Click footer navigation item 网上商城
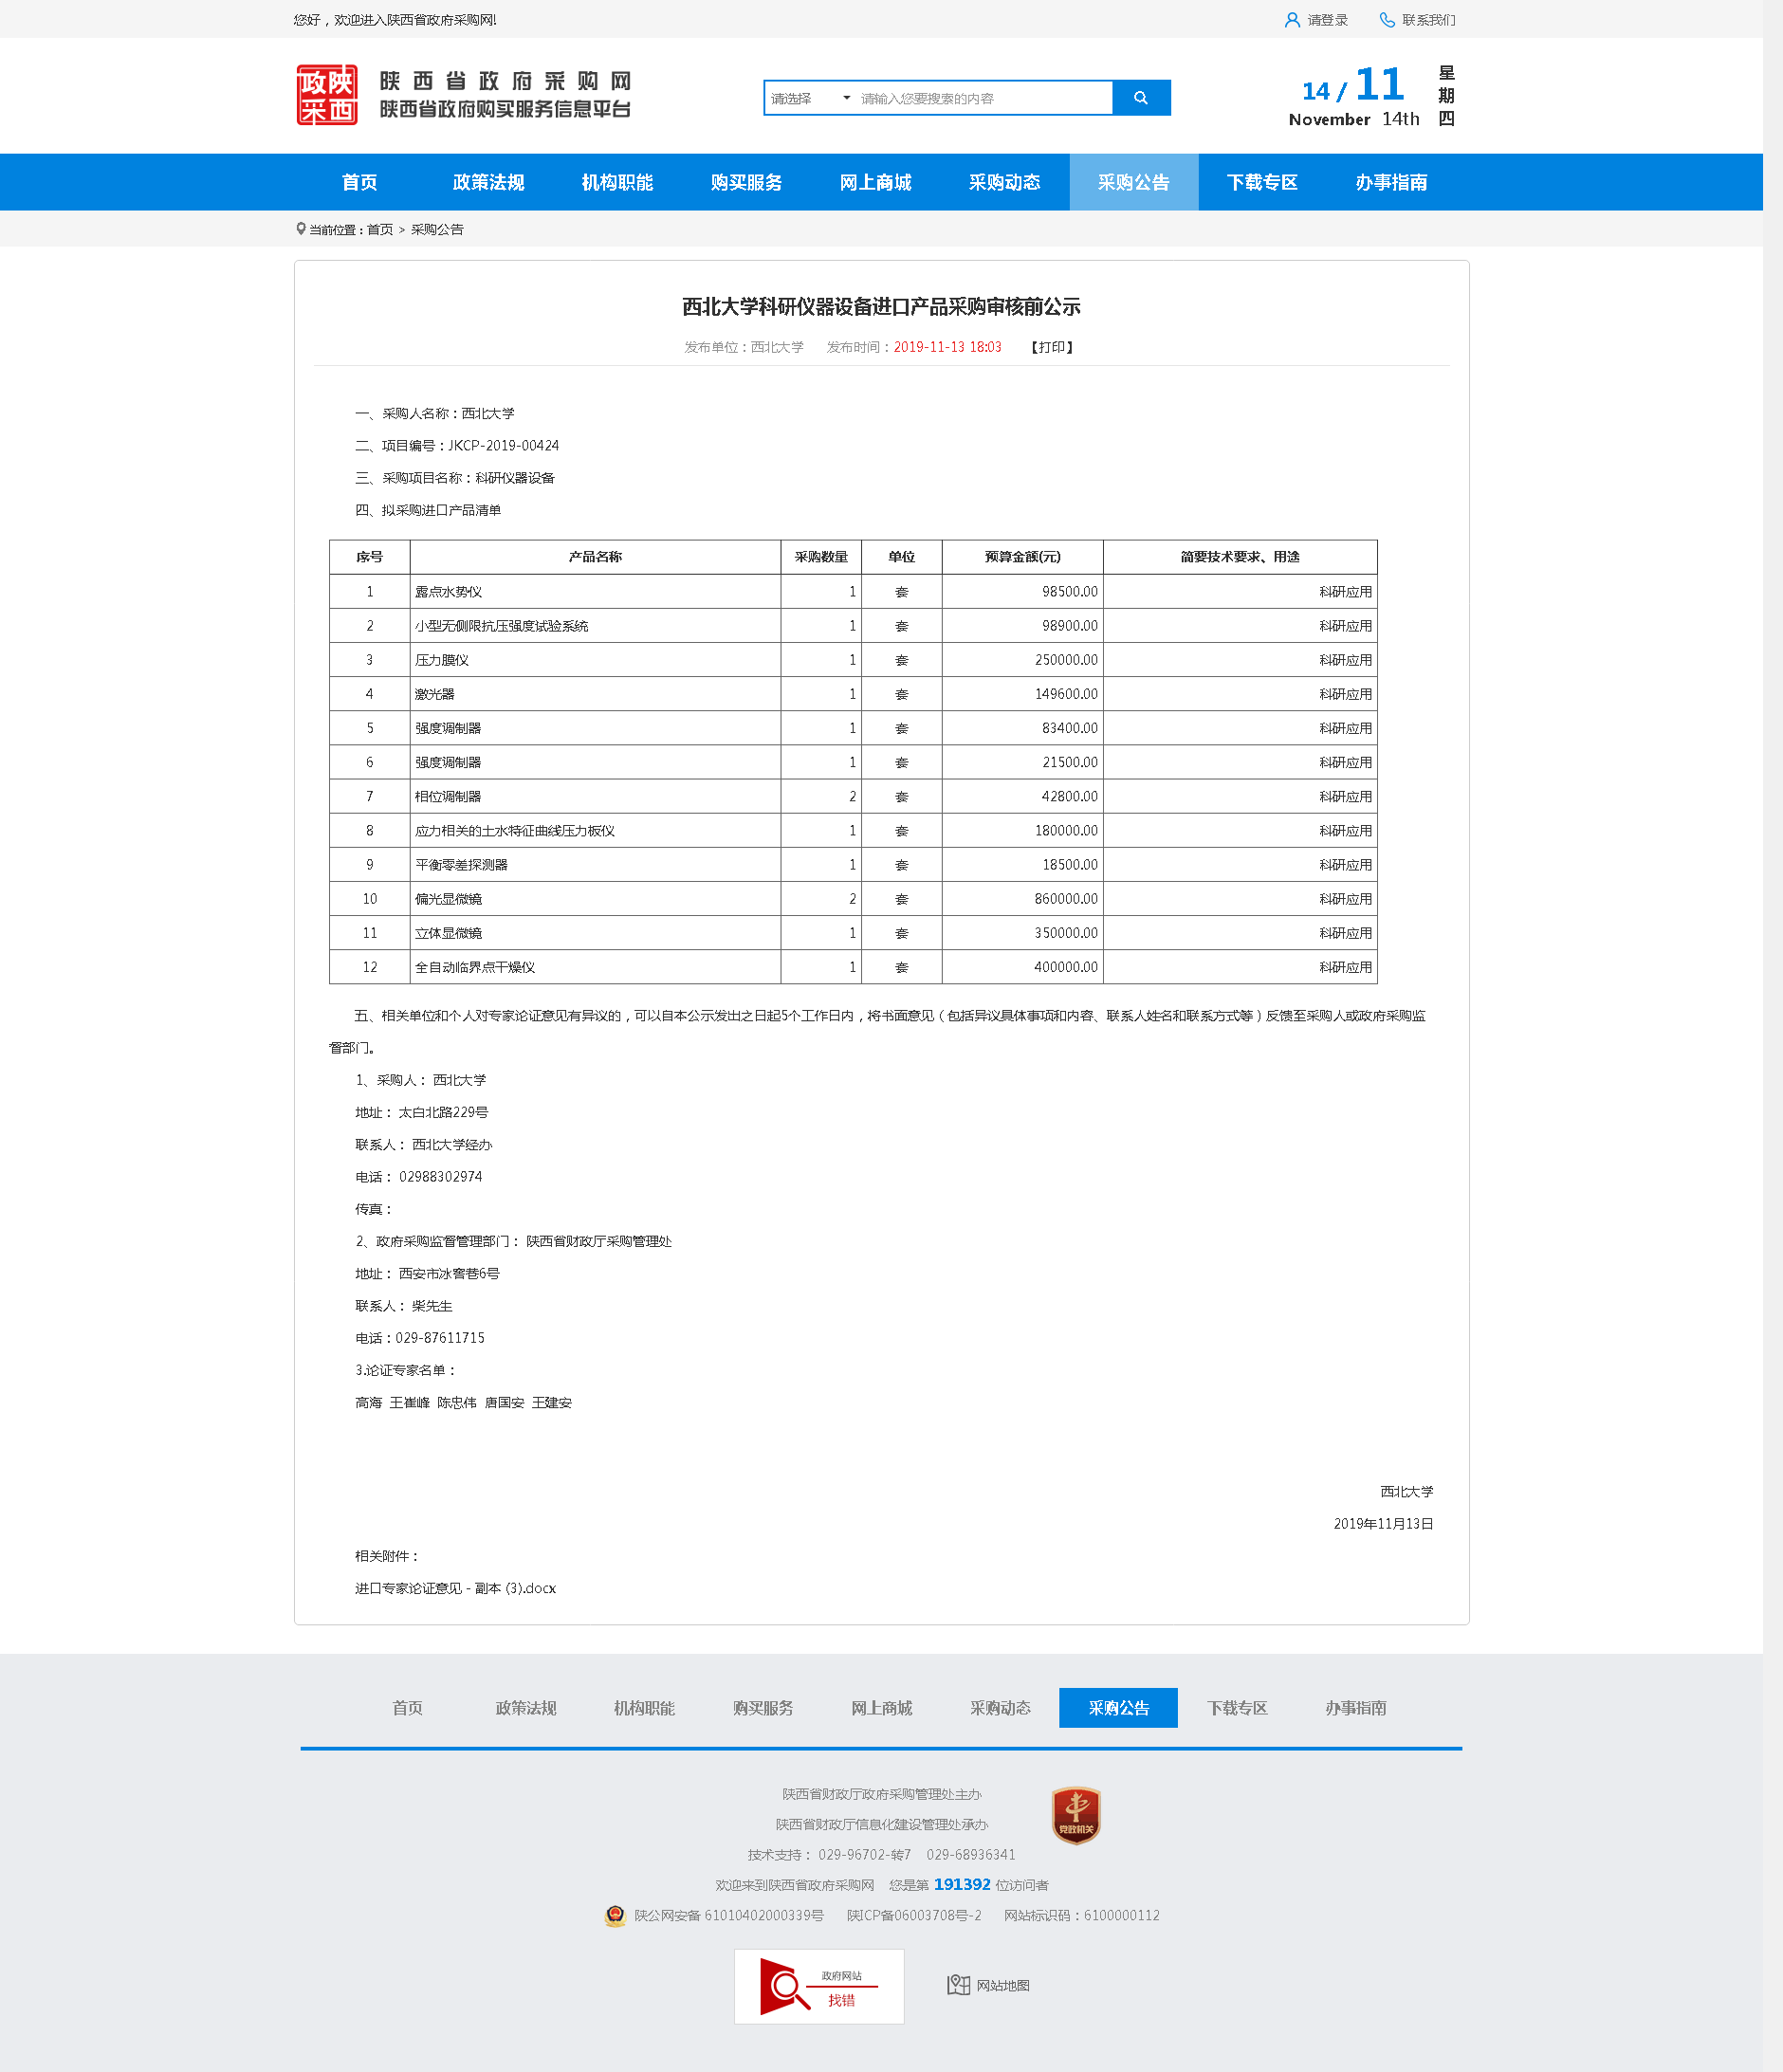Screen dimensions: 1783x2072 [882, 1708]
